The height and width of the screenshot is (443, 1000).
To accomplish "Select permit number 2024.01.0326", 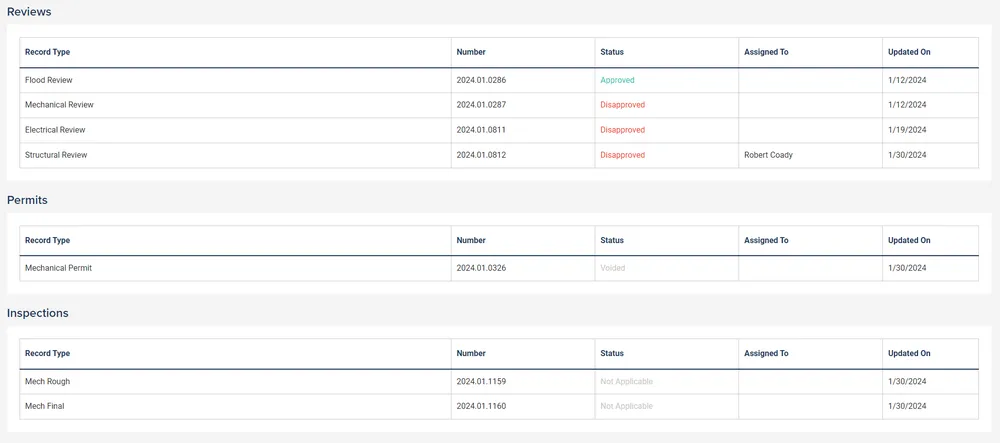I will 481,268.
